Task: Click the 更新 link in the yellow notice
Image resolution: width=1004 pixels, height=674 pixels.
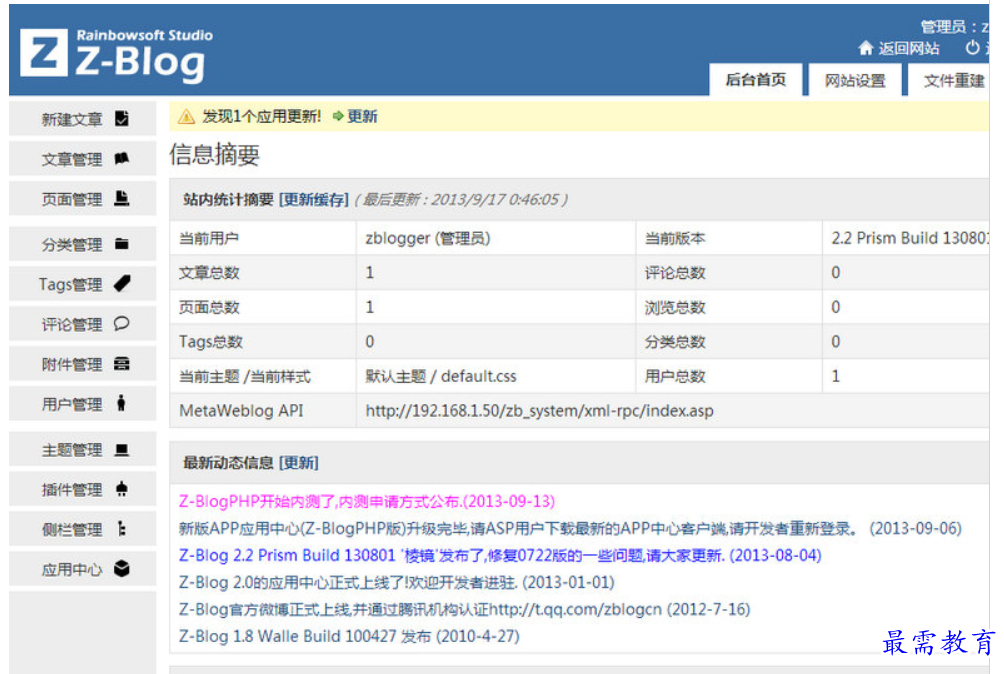Action: point(362,116)
